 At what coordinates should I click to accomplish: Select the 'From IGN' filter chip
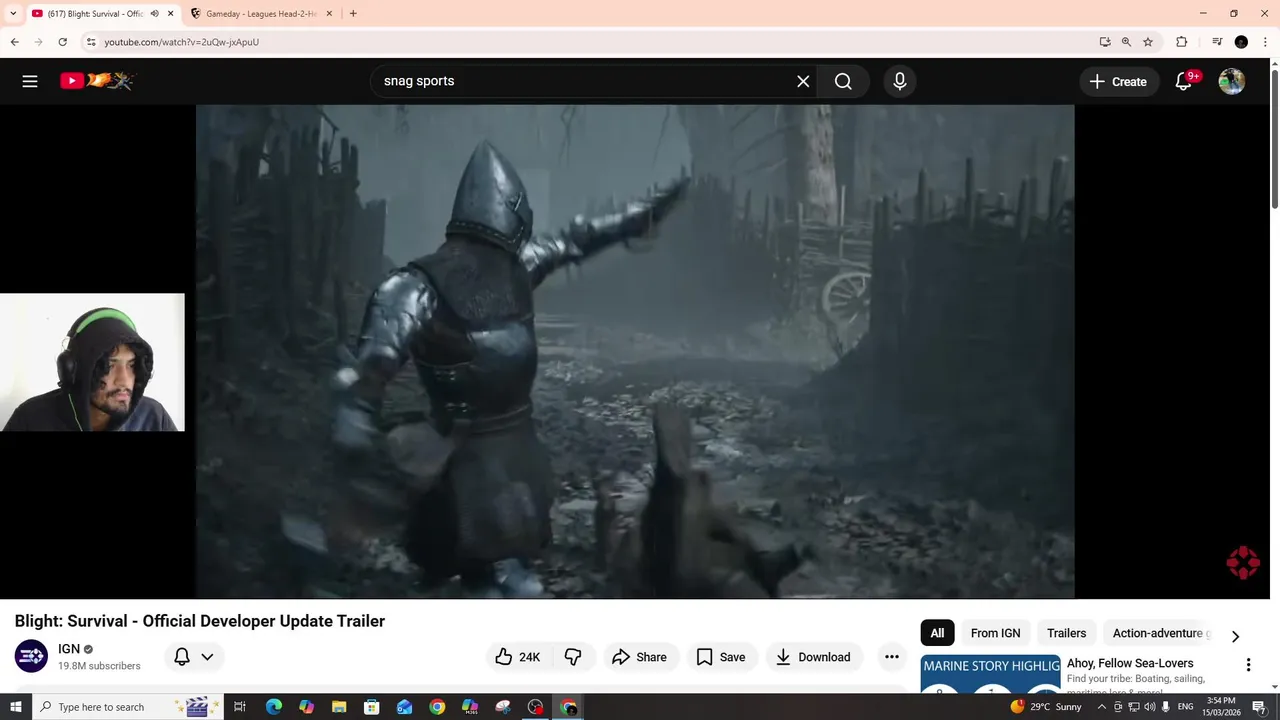(x=995, y=633)
